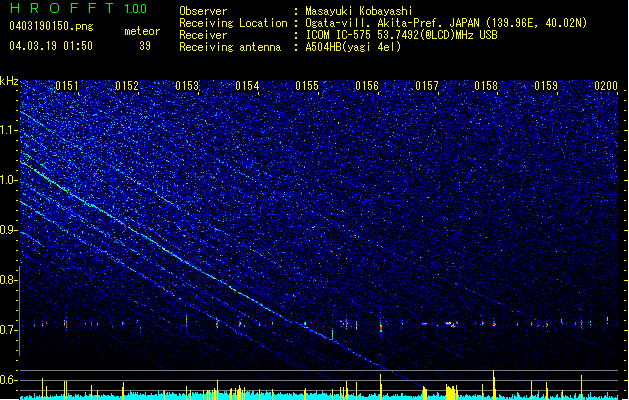Click the timestamp 04.03.19 01:50

(x=51, y=46)
